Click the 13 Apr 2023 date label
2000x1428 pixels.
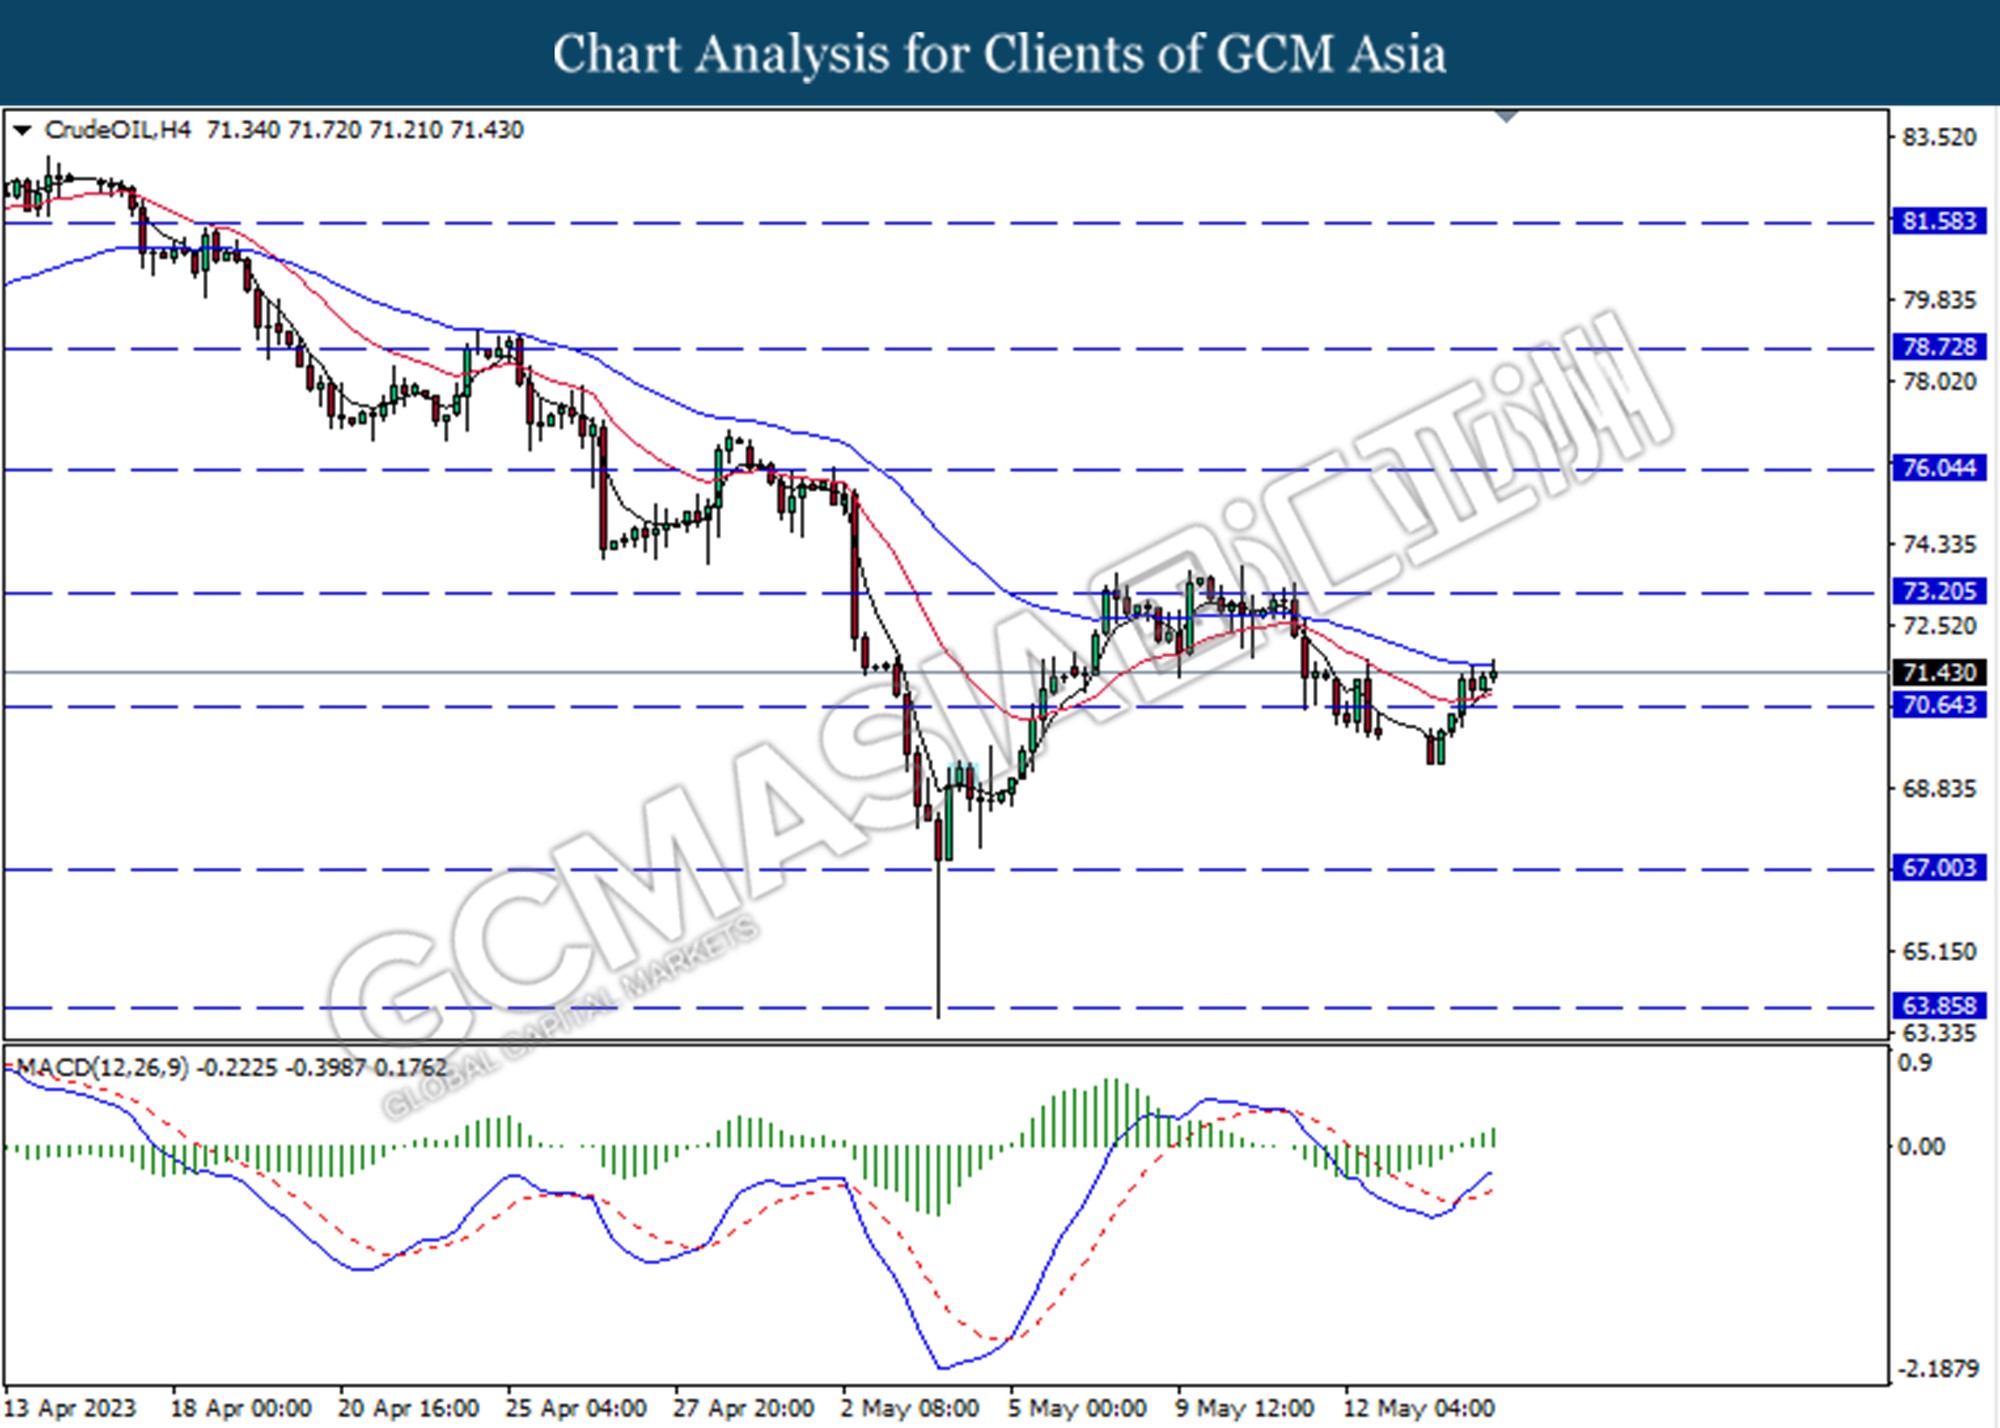tap(70, 1408)
